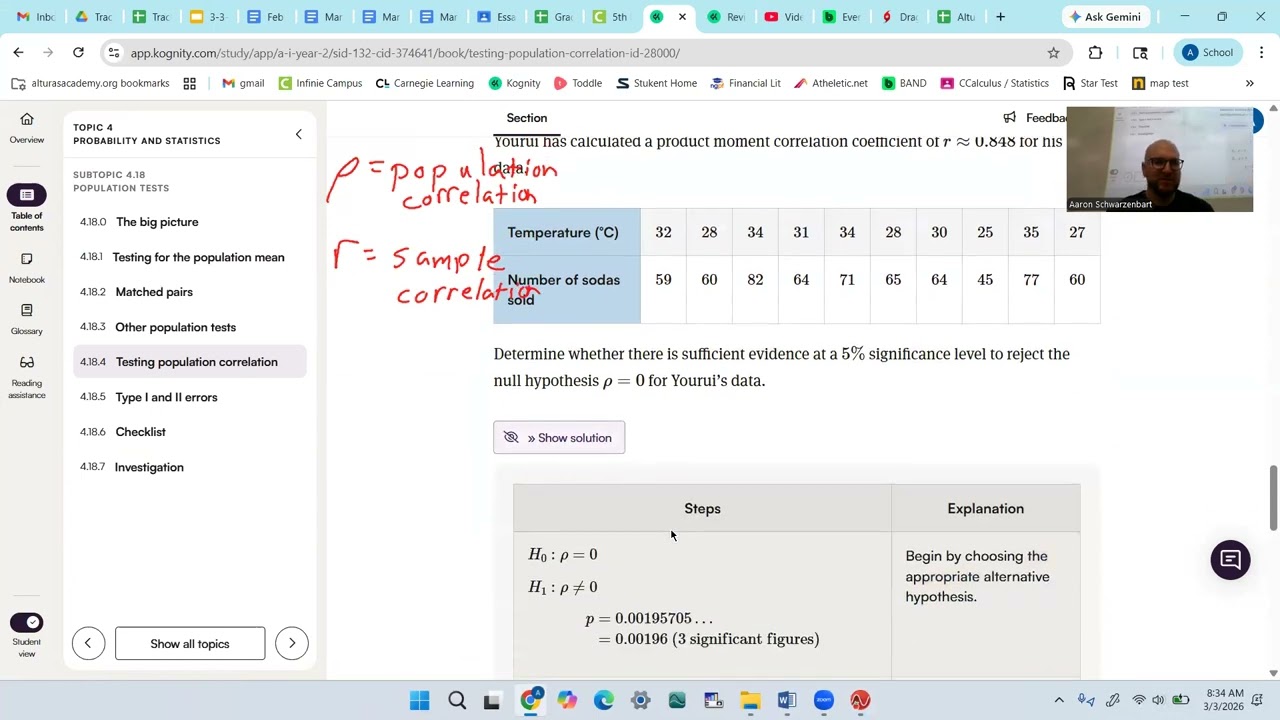Open the Star Test bookmark
The image size is (1280, 720).
coord(1090,83)
